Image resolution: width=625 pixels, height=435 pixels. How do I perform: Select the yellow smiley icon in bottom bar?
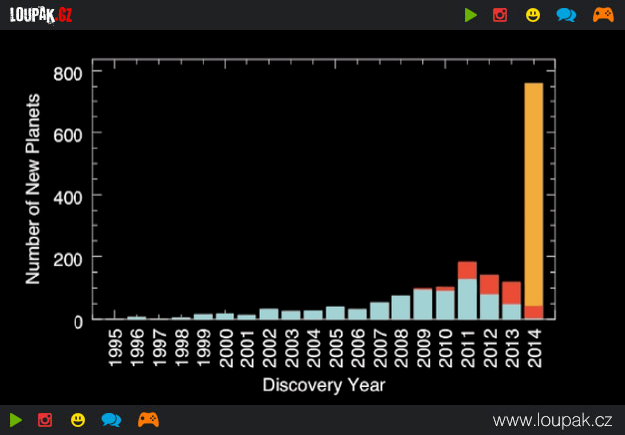[x=78, y=420]
